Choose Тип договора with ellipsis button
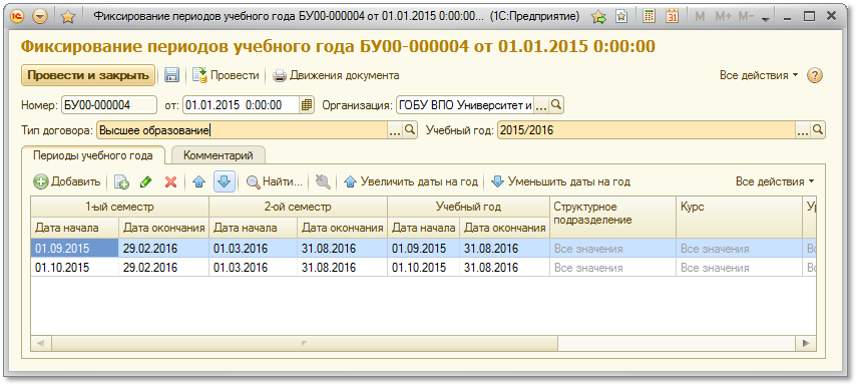This screenshot has width=858, height=387. [x=395, y=130]
